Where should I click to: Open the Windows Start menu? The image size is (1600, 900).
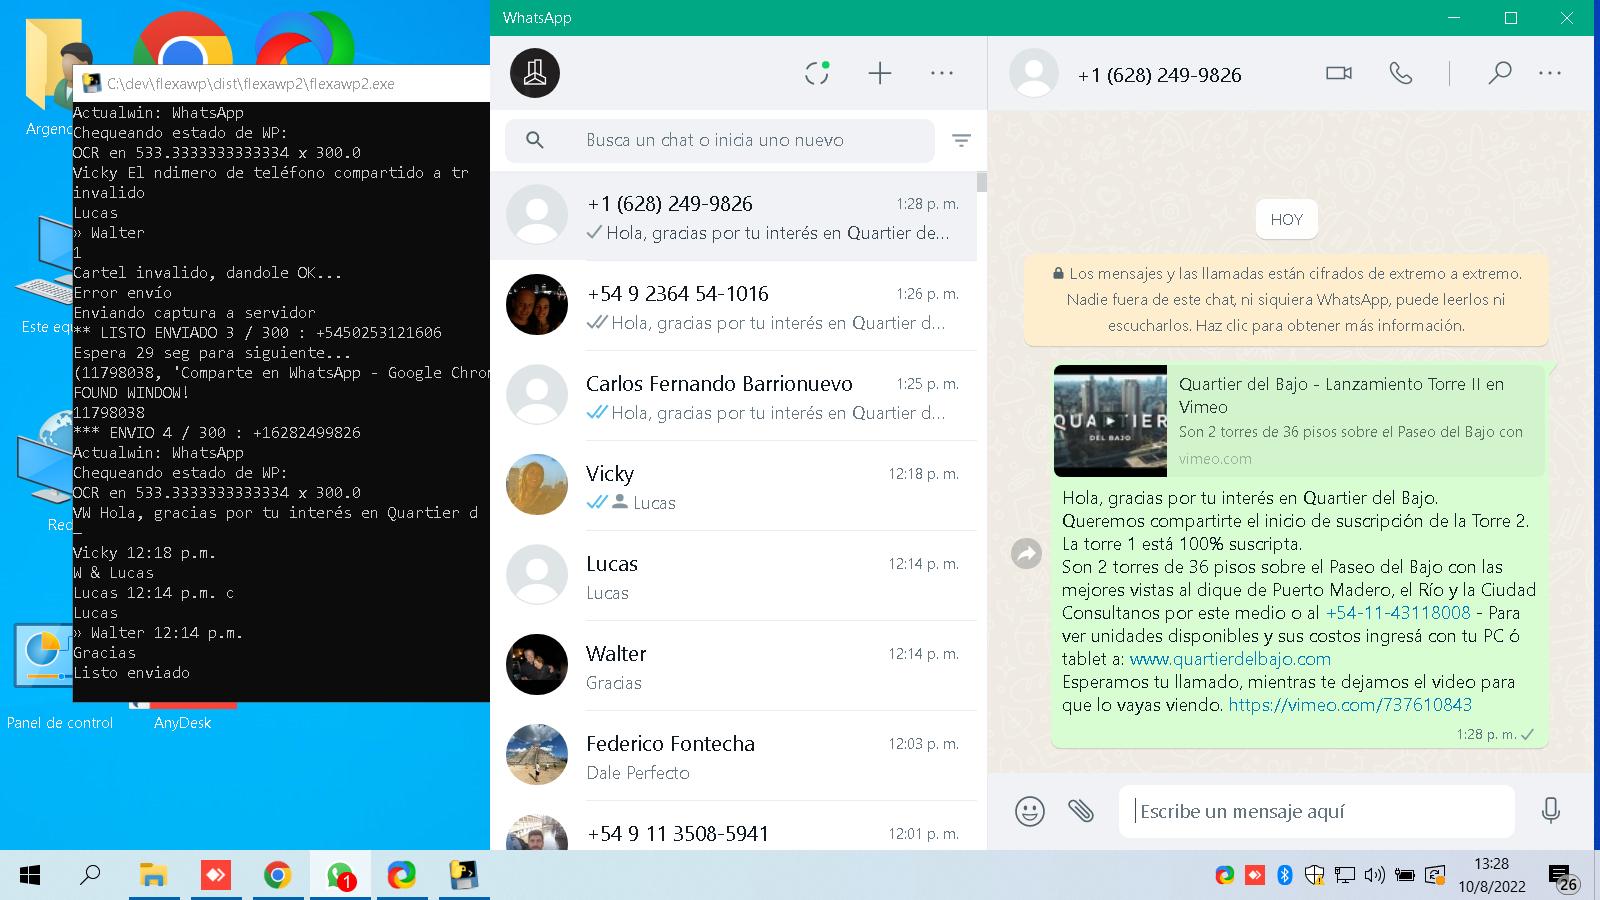(x=30, y=876)
